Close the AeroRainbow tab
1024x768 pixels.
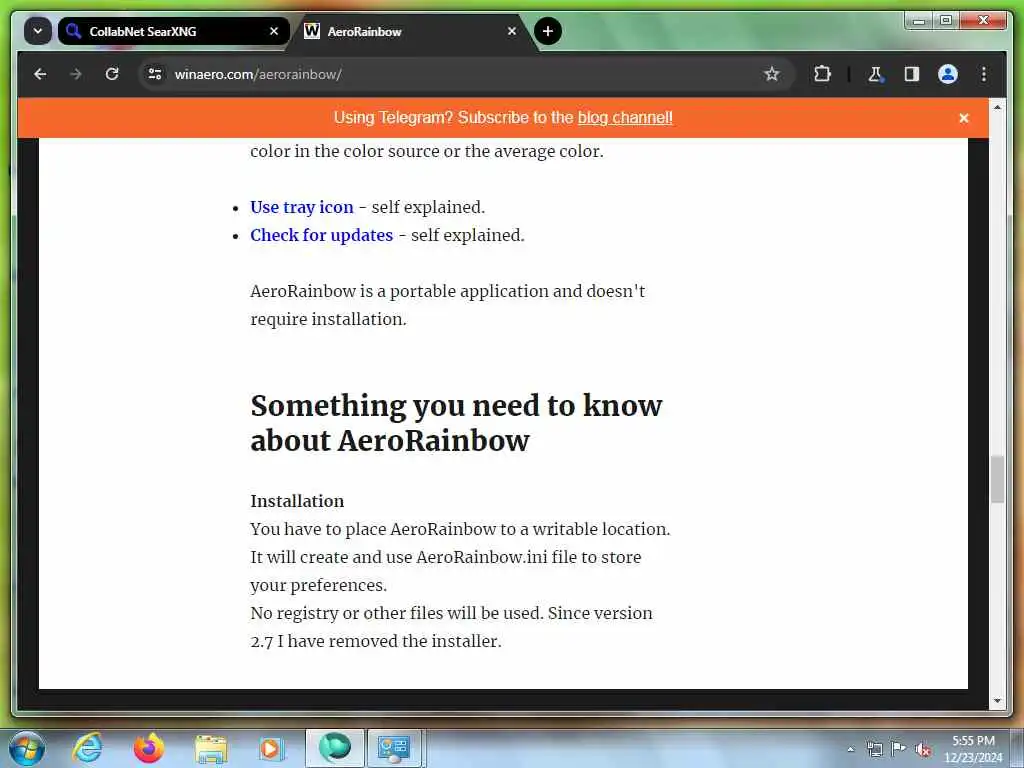(x=512, y=31)
